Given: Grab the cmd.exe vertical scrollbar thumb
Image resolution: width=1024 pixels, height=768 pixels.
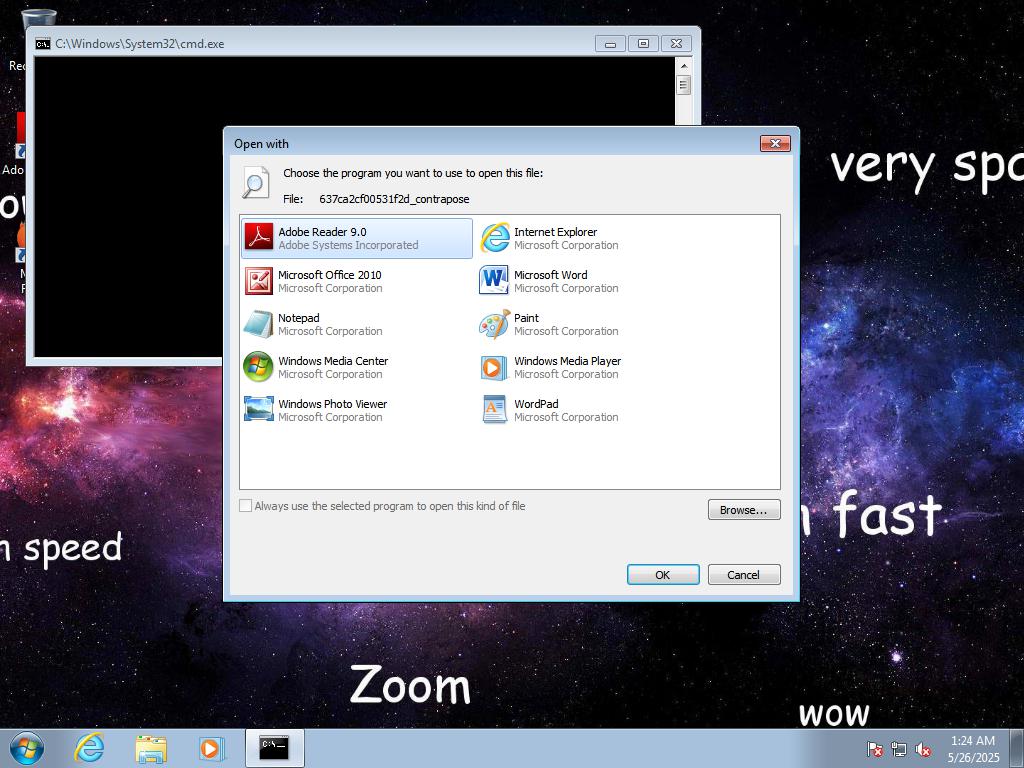Looking at the screenshot, I should (684, 85).
